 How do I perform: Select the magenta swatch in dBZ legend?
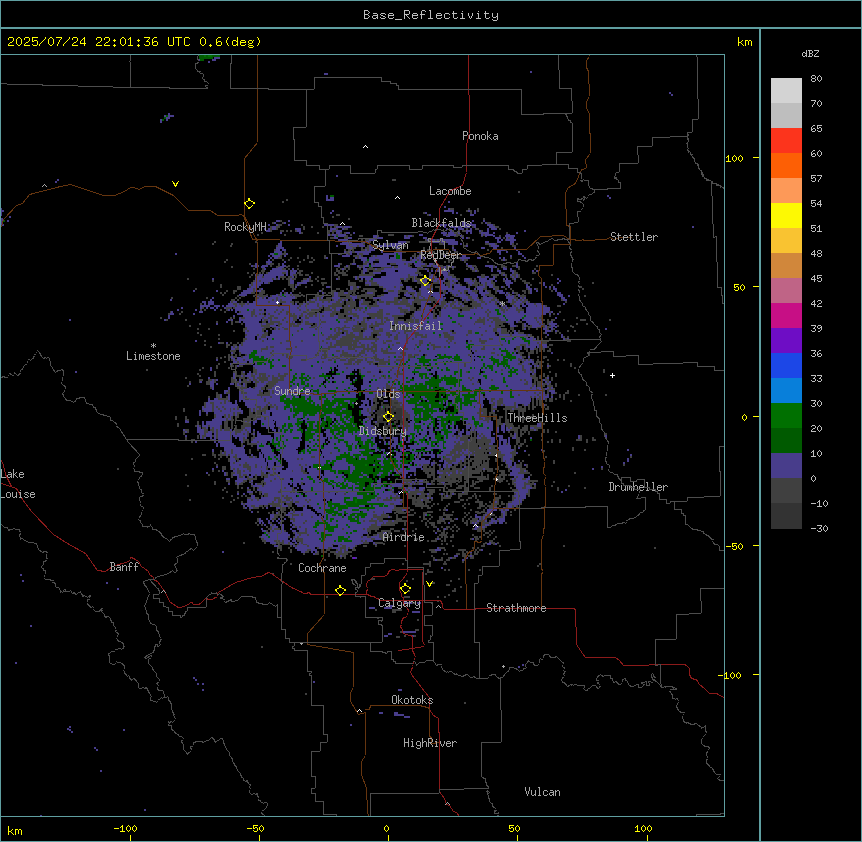pyautogui.click(x=786, y=315)
